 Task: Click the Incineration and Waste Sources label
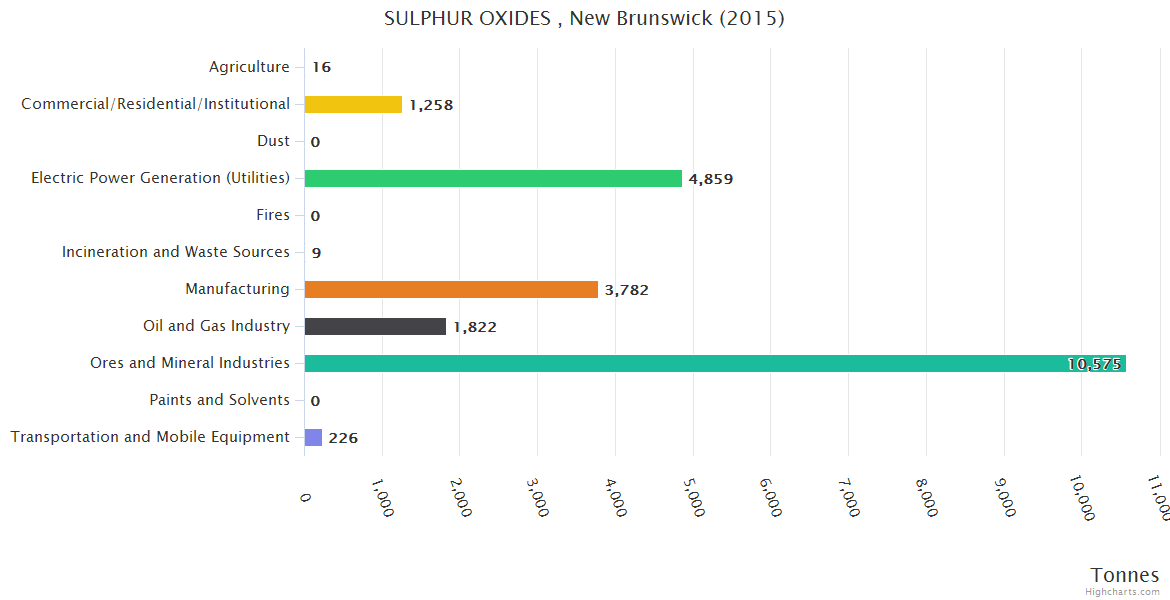[x=176, y=252]
